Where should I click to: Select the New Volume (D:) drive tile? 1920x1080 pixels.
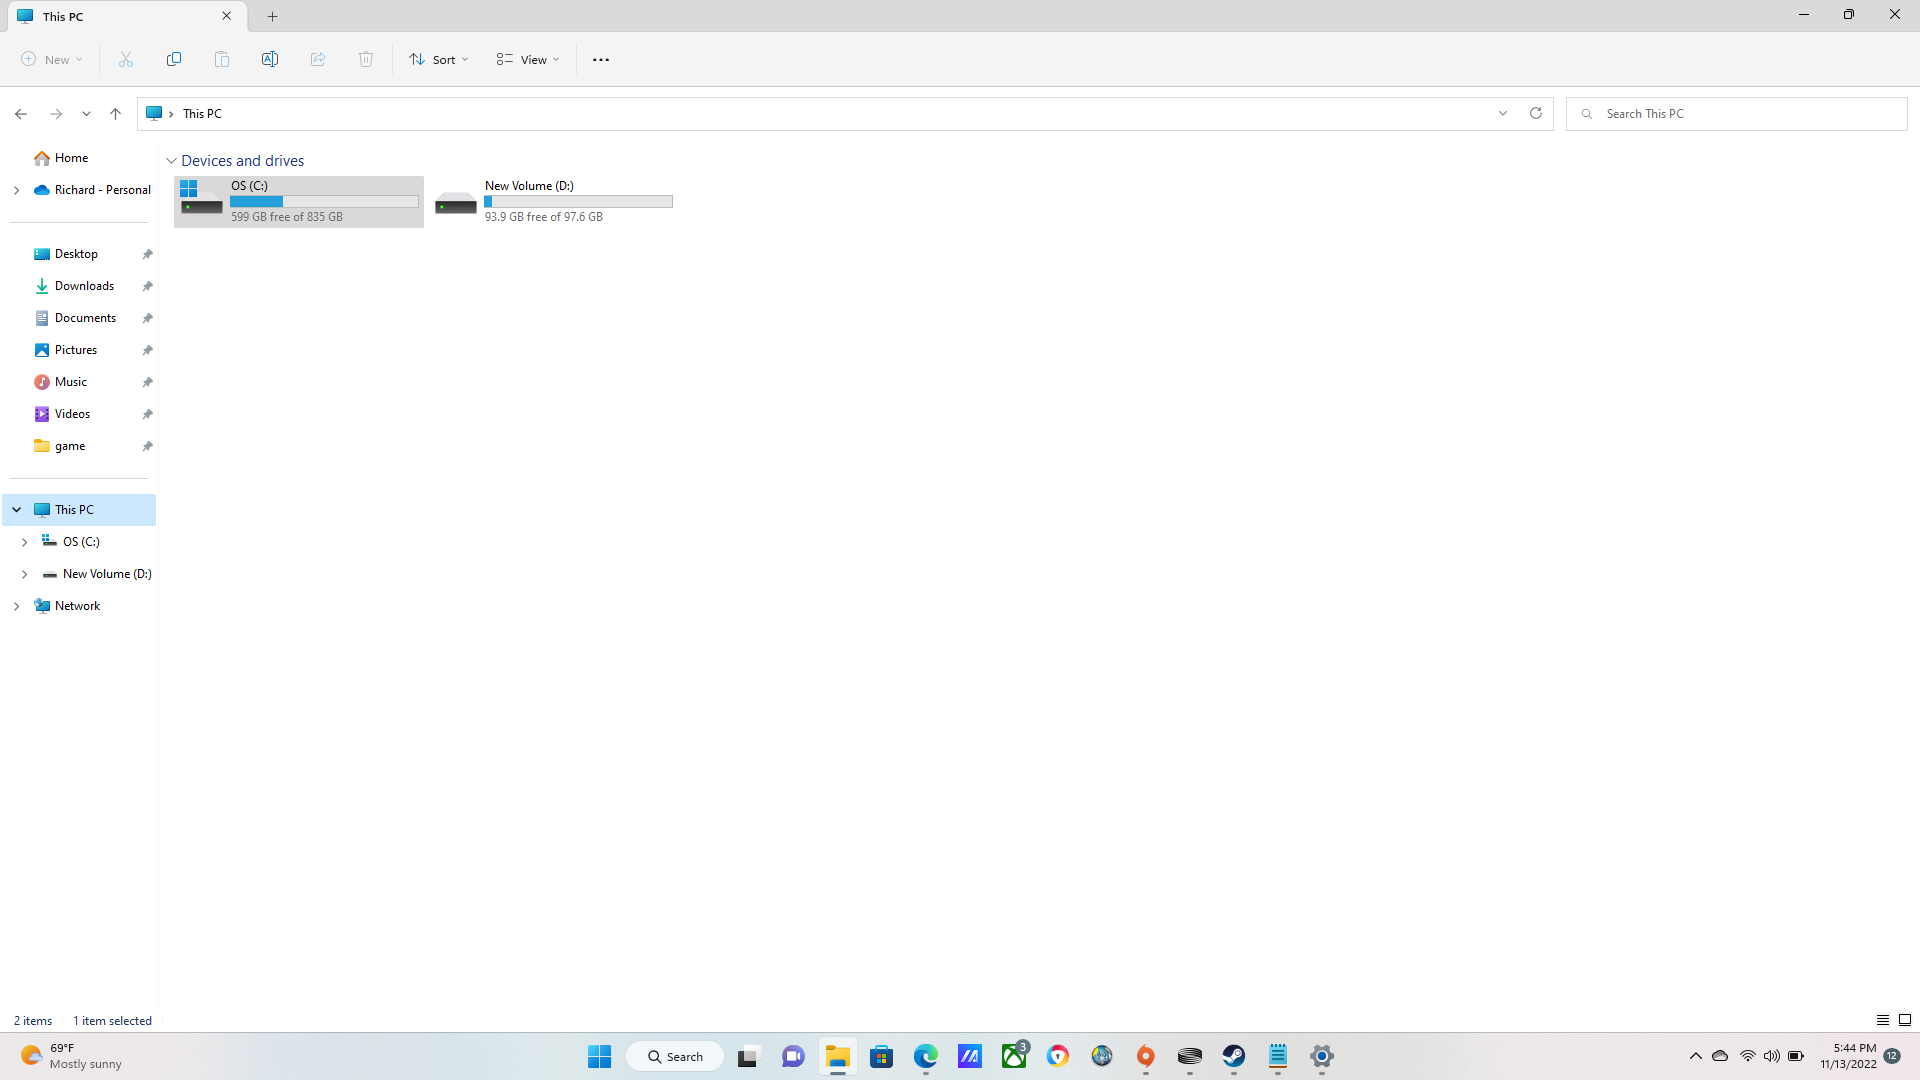pos(554,202)
